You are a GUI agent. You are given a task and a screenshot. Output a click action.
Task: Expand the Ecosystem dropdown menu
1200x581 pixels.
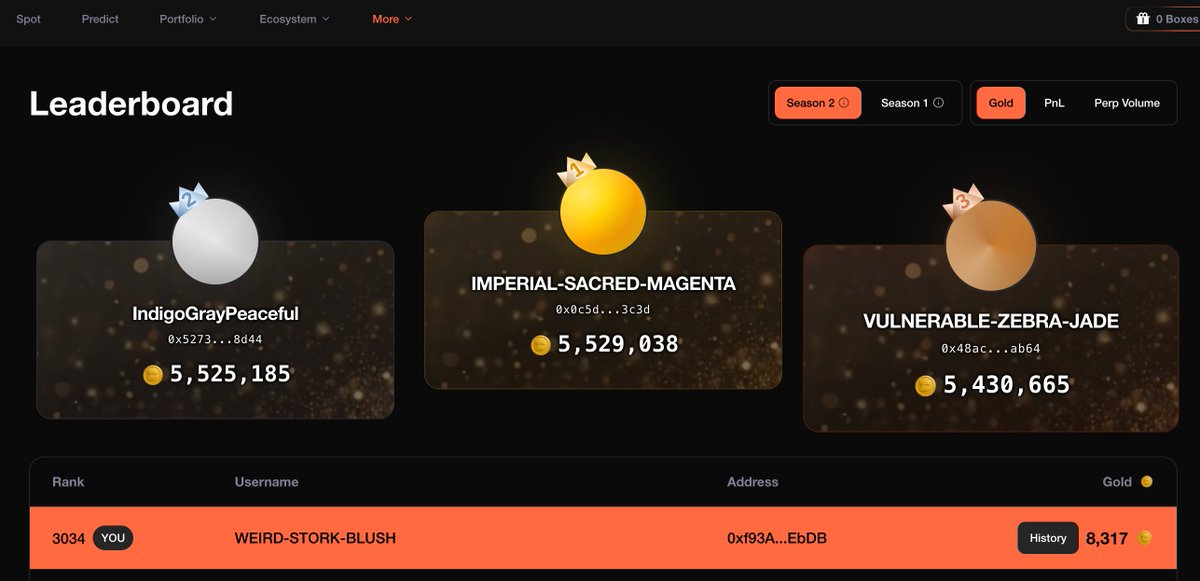coord(294,19)
